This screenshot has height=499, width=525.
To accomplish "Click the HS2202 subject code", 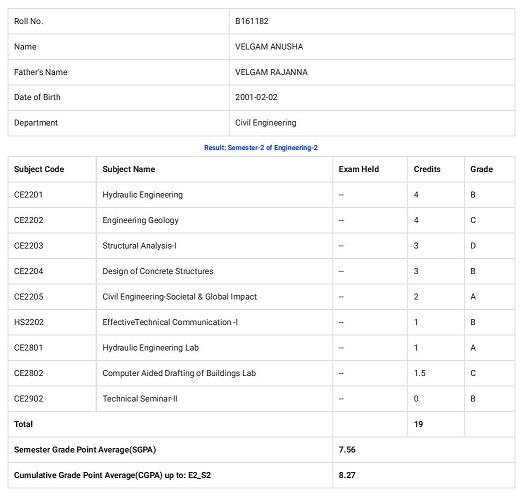I will (29, 322).
